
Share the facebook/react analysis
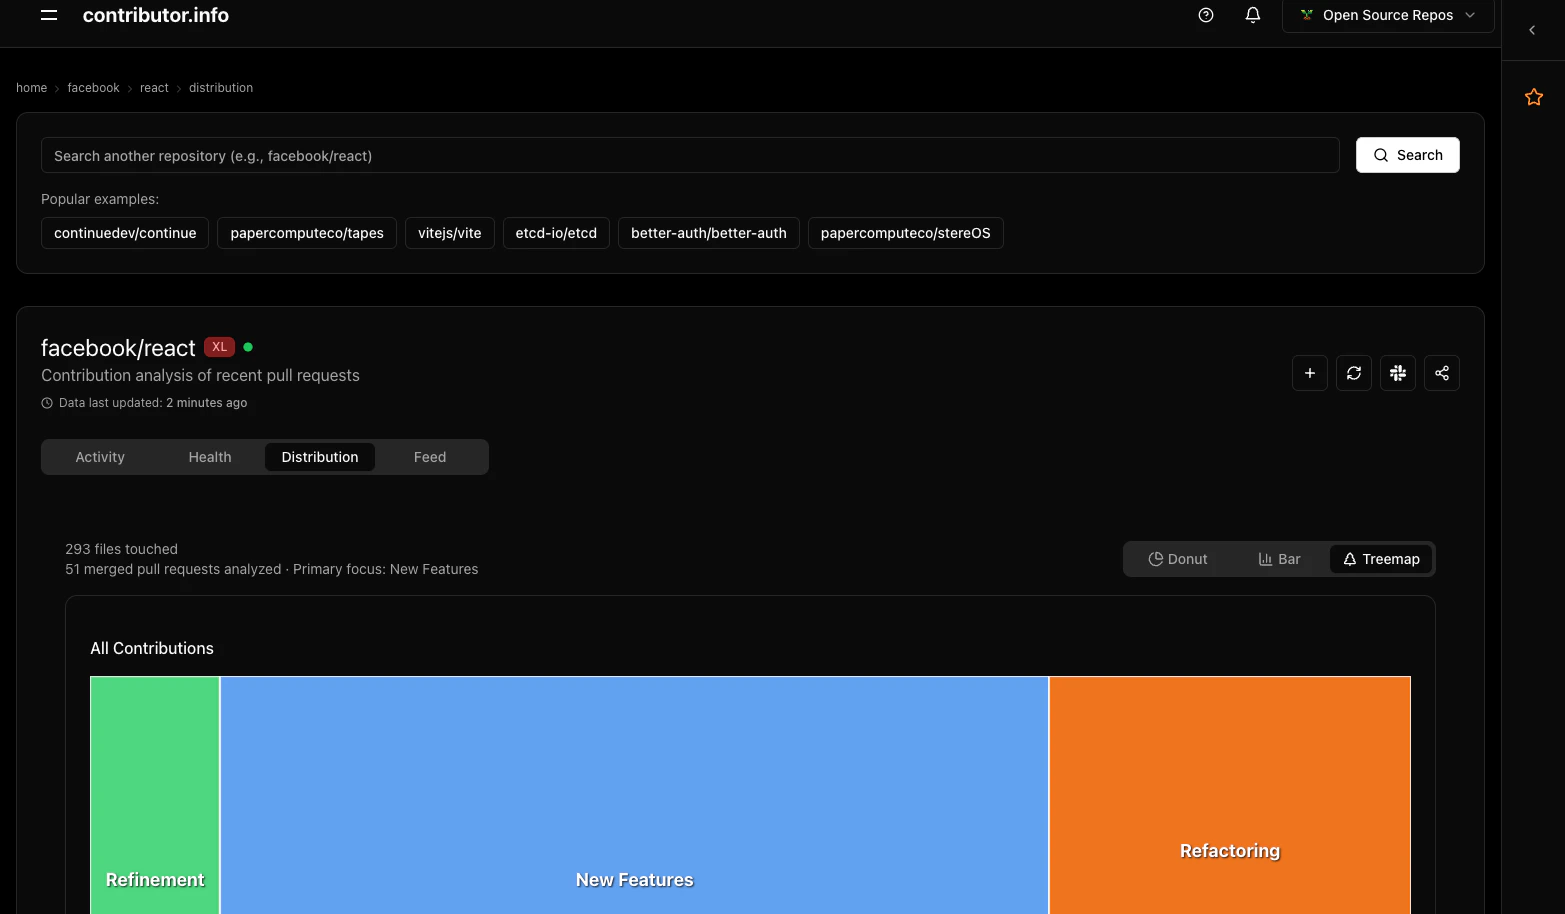click(1441, 372)
